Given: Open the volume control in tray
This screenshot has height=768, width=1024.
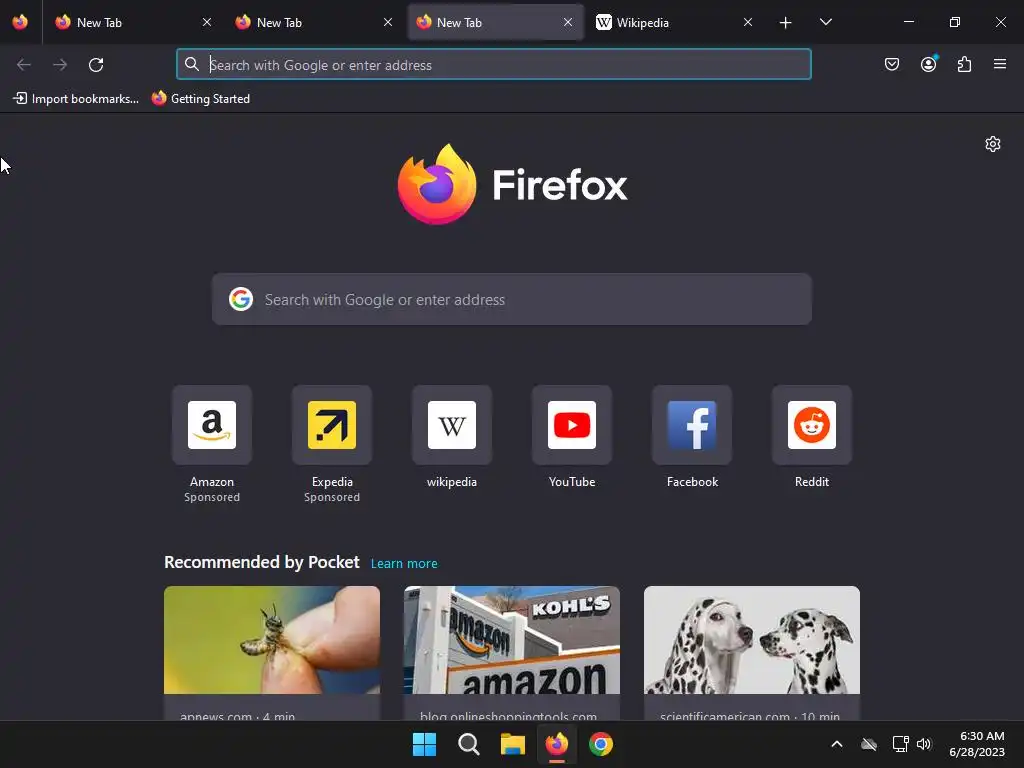Looking at the screenshot, I should pos(924,744).
